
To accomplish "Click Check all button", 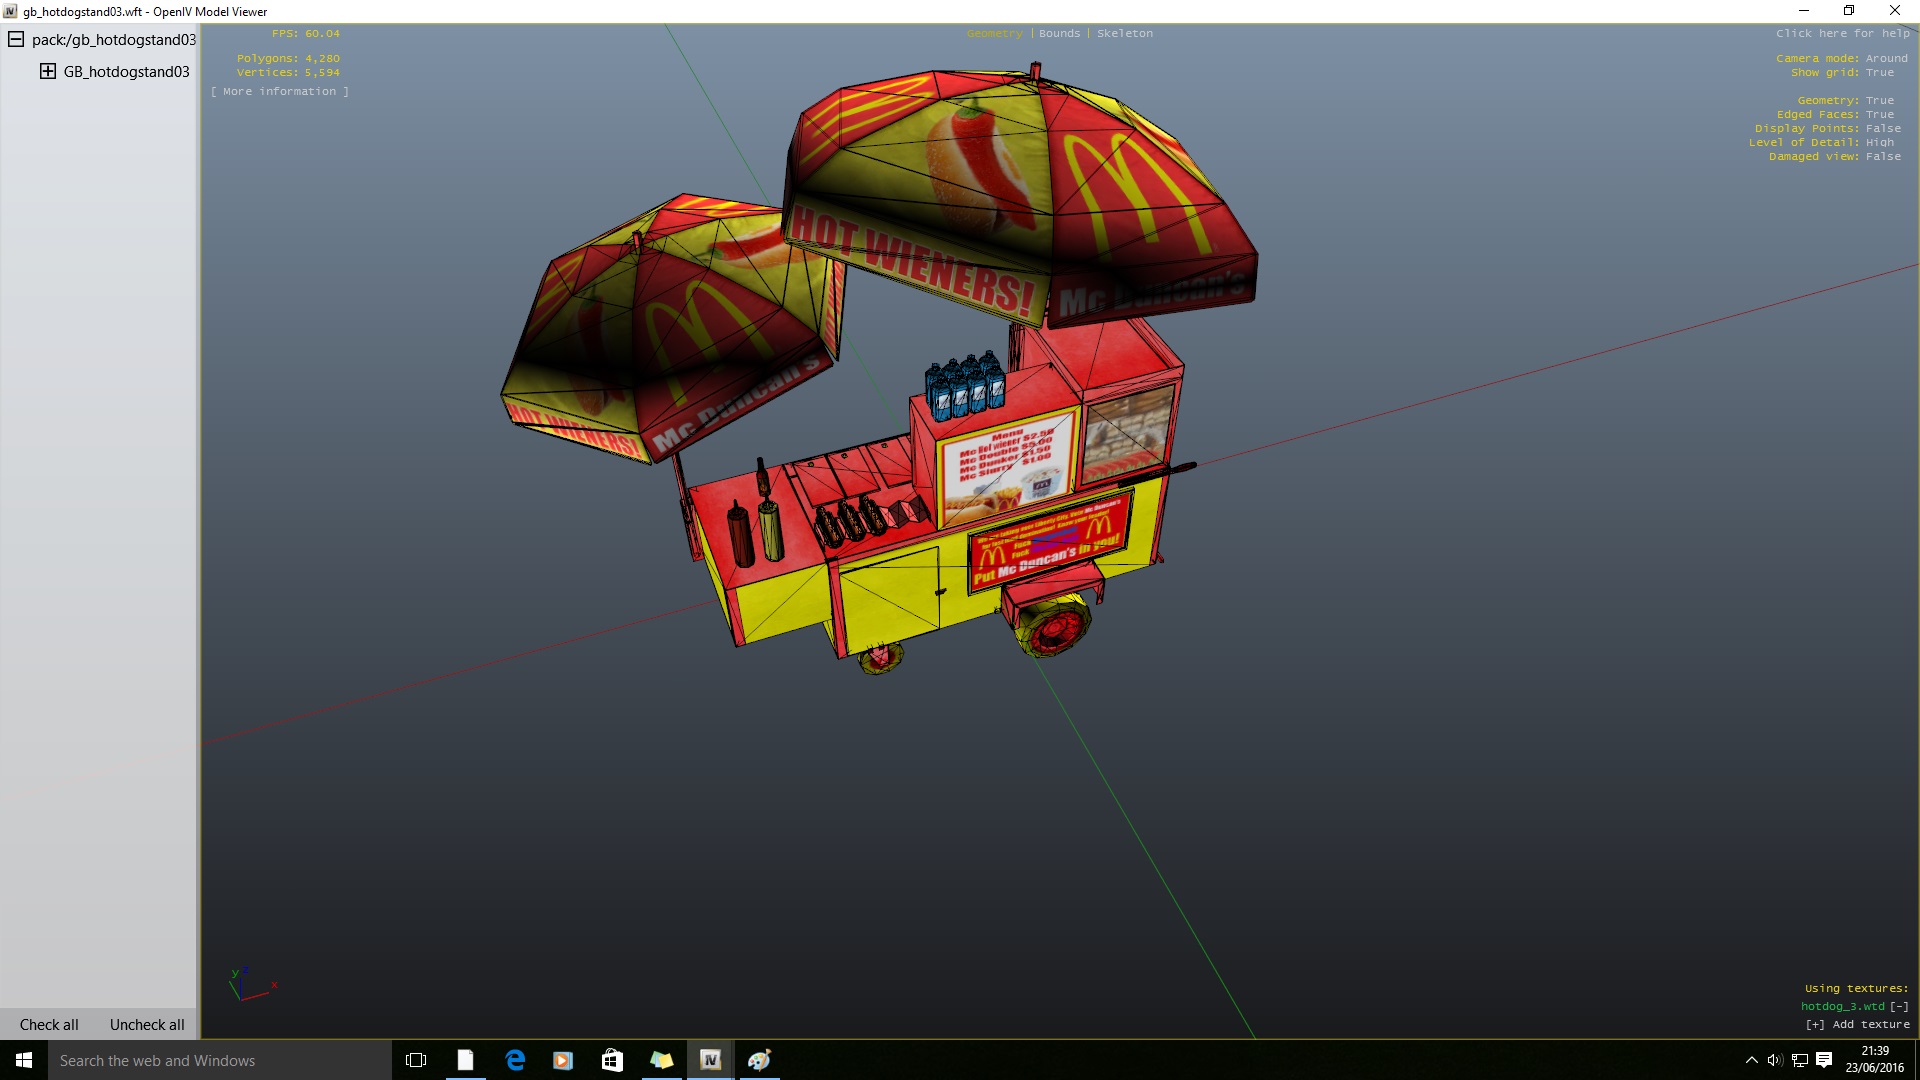I will click(49, 1024).
